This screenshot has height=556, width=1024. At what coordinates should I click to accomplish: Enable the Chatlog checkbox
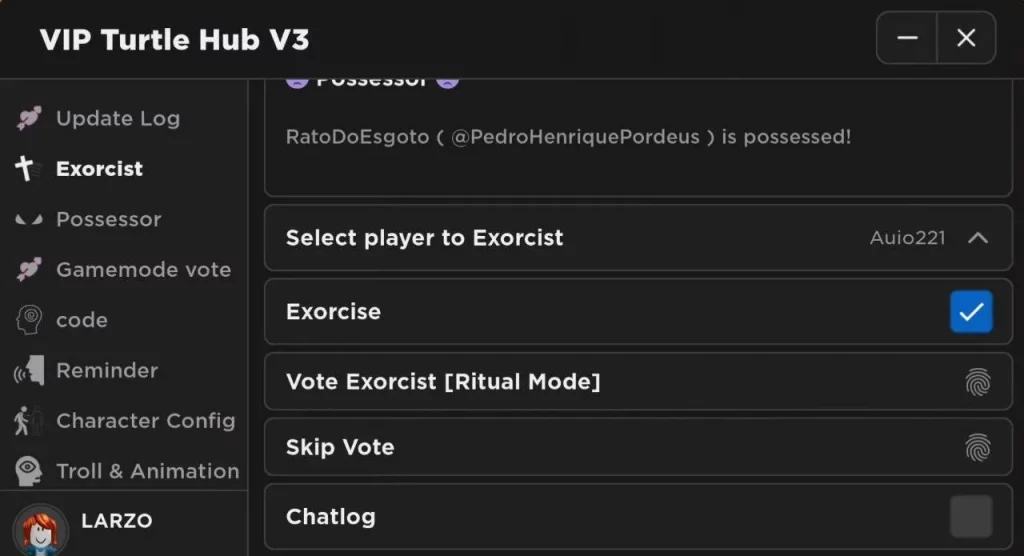point(971,517)
